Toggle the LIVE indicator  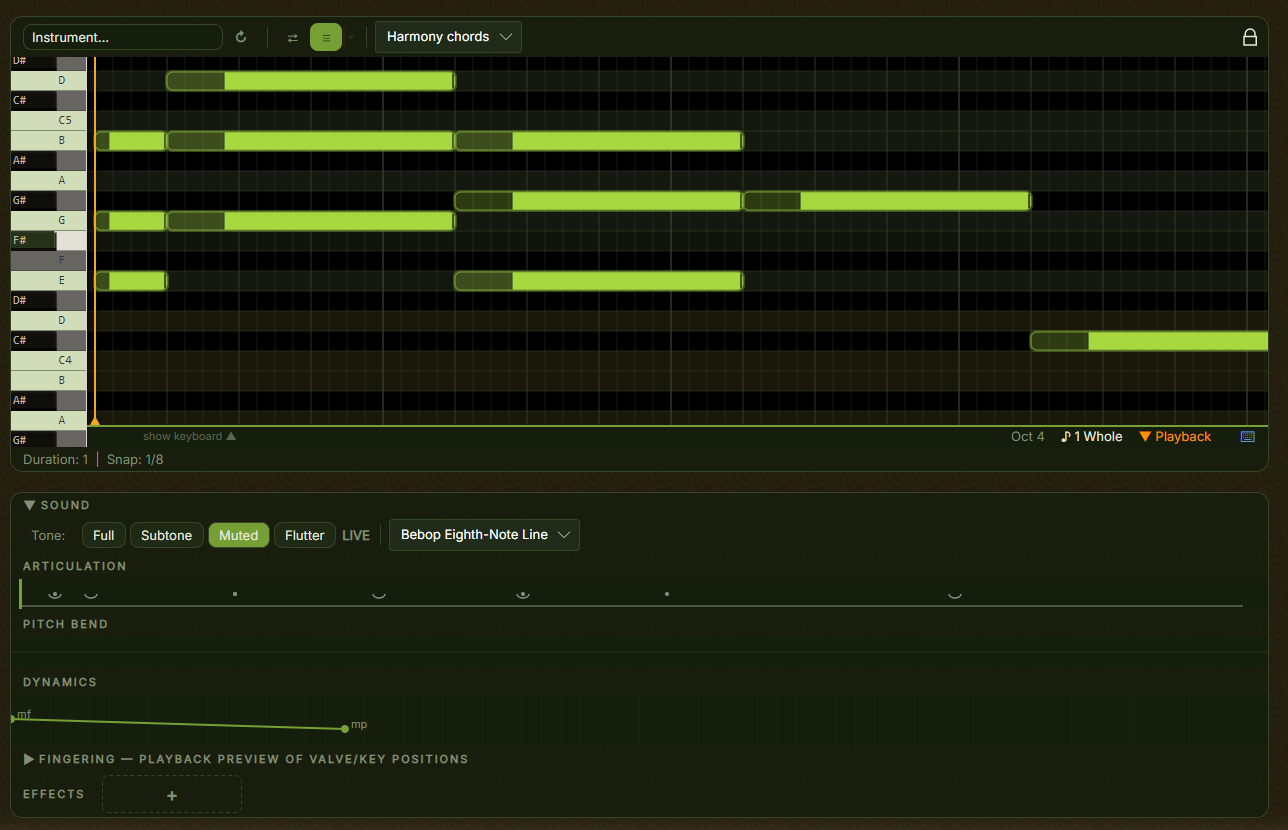(x=356, y=535)
